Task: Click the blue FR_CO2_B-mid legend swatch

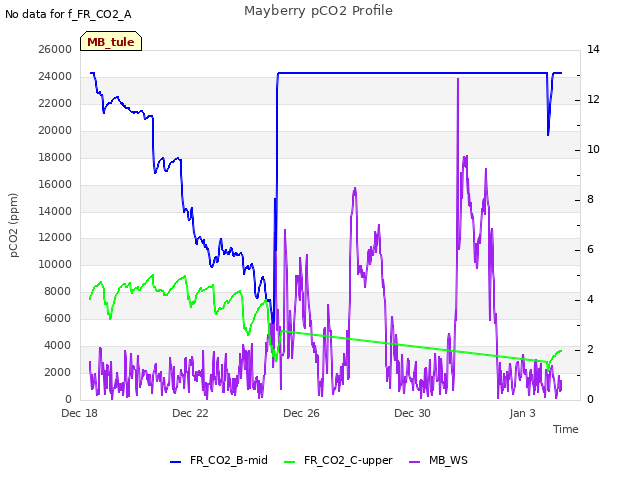Action: tap(176, 462)
